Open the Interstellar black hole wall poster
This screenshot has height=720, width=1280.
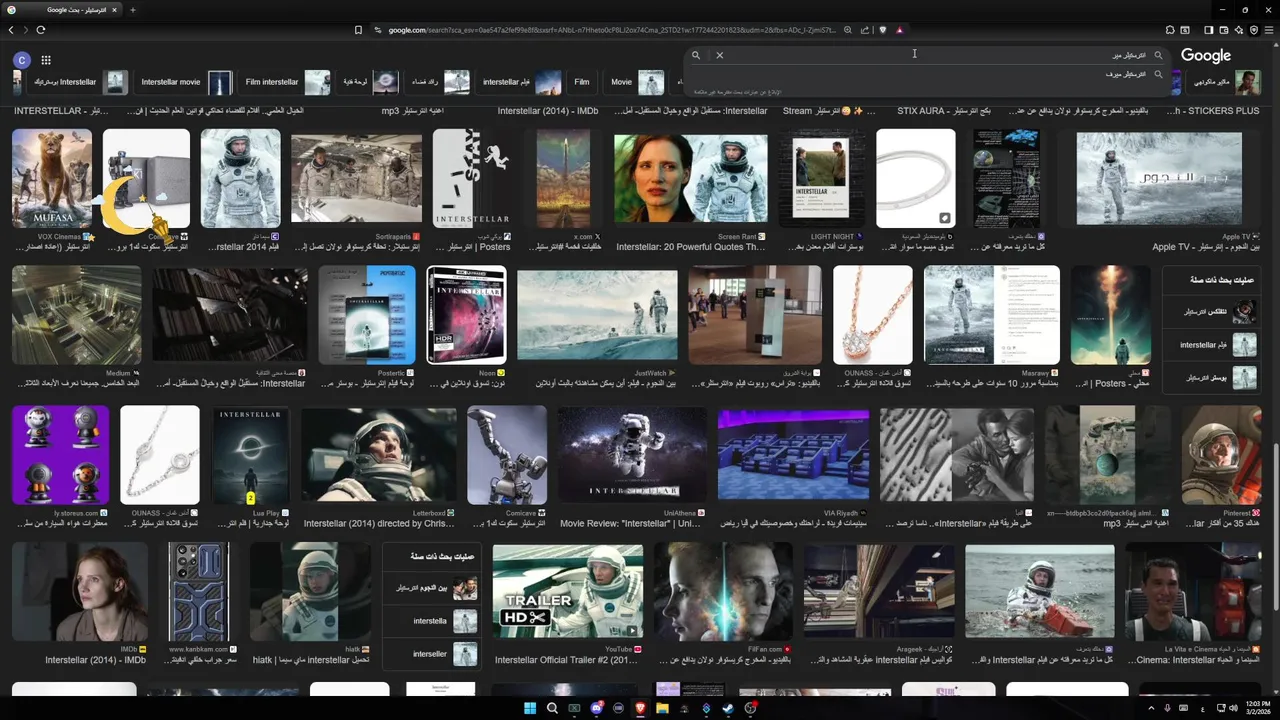[x=251, y=455]
